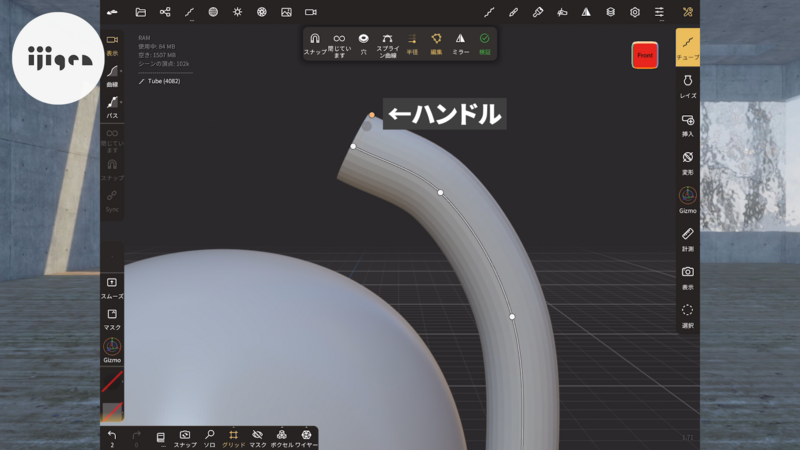The height and width of the screenshot is (450, 800).
Task: Select the チューブ (Tube) tool
Action: (688, 47)
